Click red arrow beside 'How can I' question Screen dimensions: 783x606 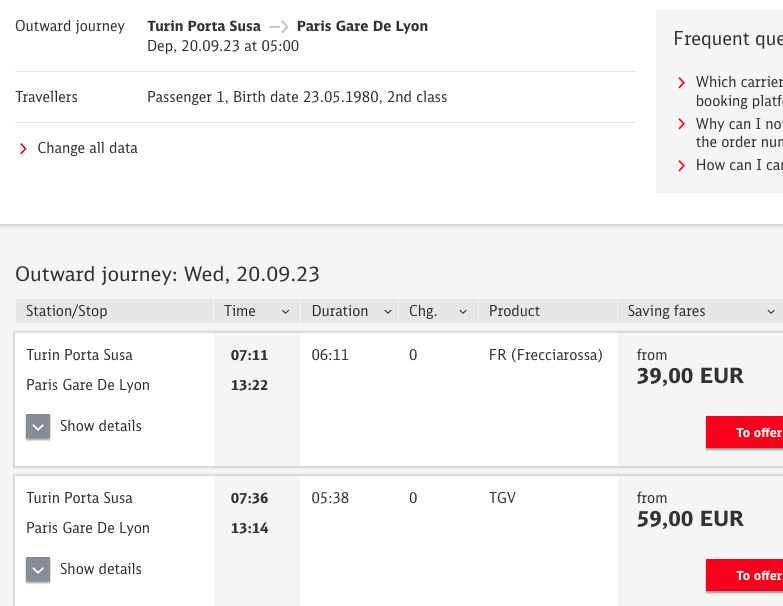682,166
